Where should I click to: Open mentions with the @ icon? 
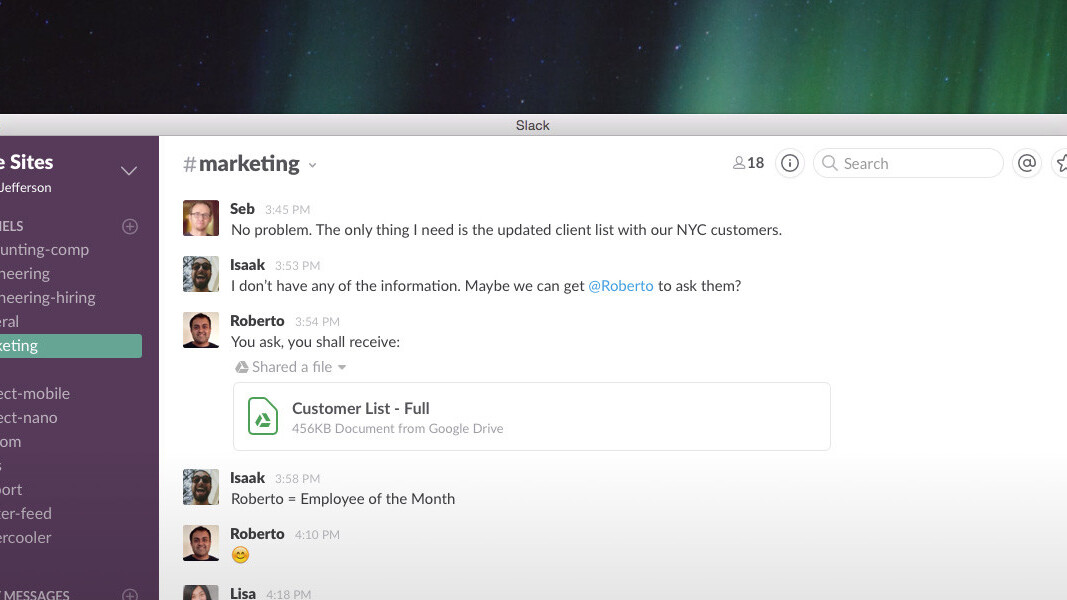[x=1027, y=163]
